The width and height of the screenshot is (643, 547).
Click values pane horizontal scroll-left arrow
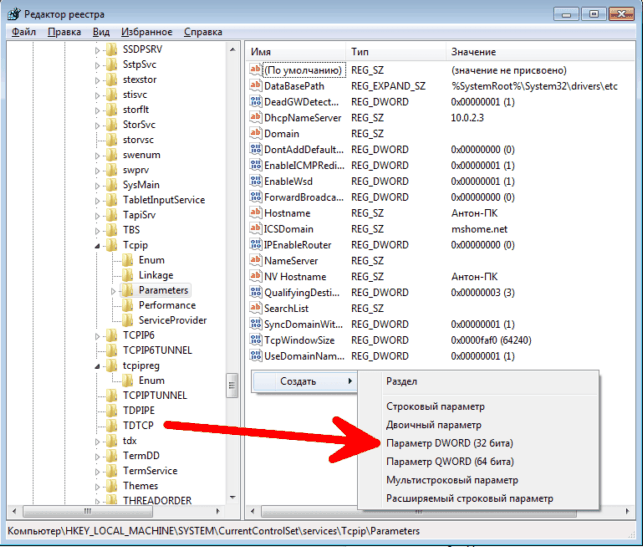[252, 511]
